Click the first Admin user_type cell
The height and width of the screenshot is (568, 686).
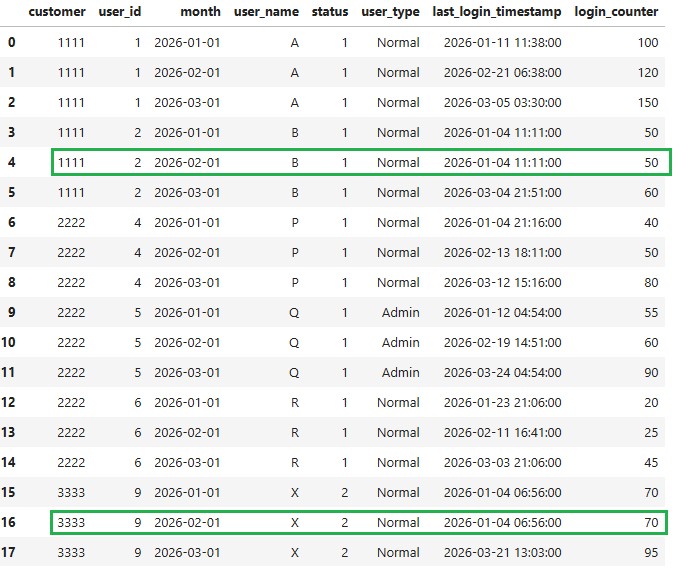400,312
